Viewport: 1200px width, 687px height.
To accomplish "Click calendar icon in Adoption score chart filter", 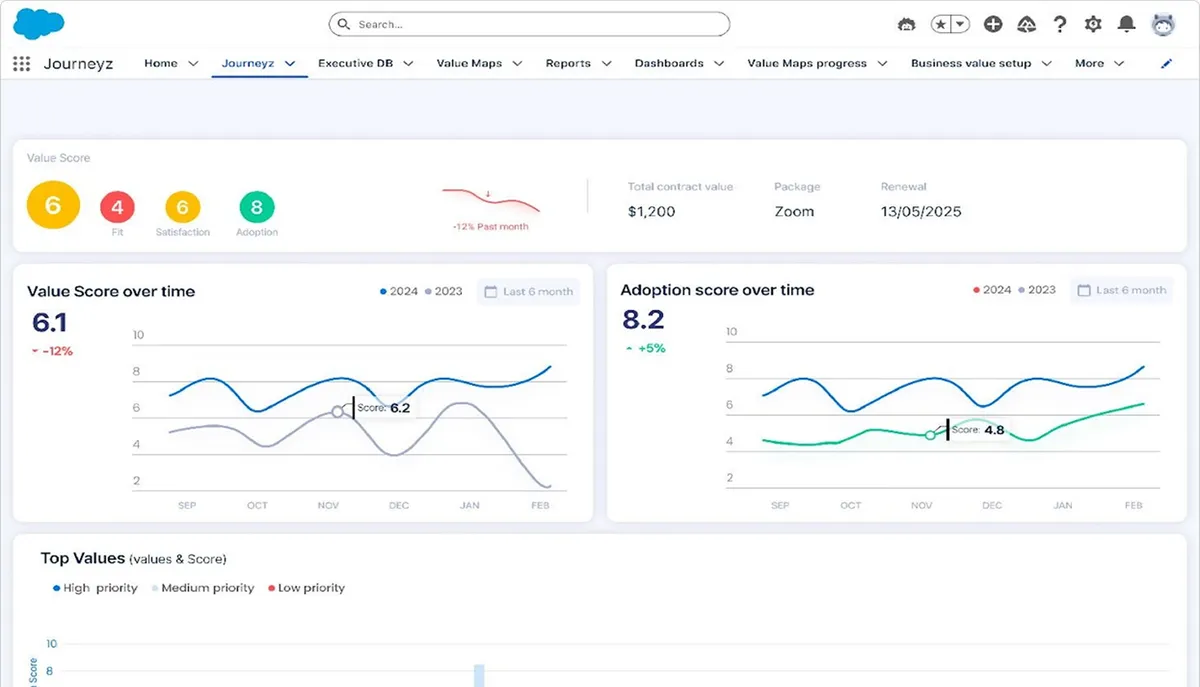I will pos(1084,290).
